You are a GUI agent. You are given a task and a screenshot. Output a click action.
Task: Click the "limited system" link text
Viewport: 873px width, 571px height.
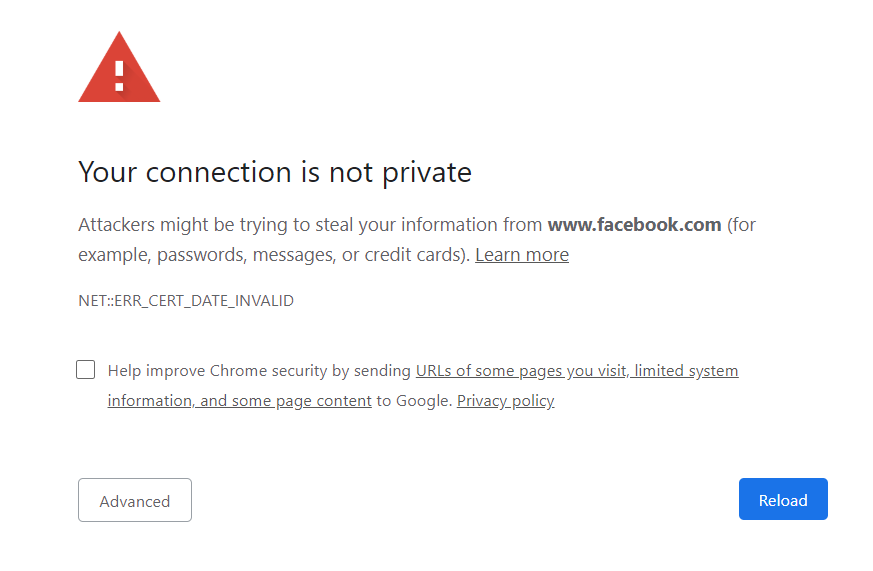pyautogui.click(x=687, y=371)
